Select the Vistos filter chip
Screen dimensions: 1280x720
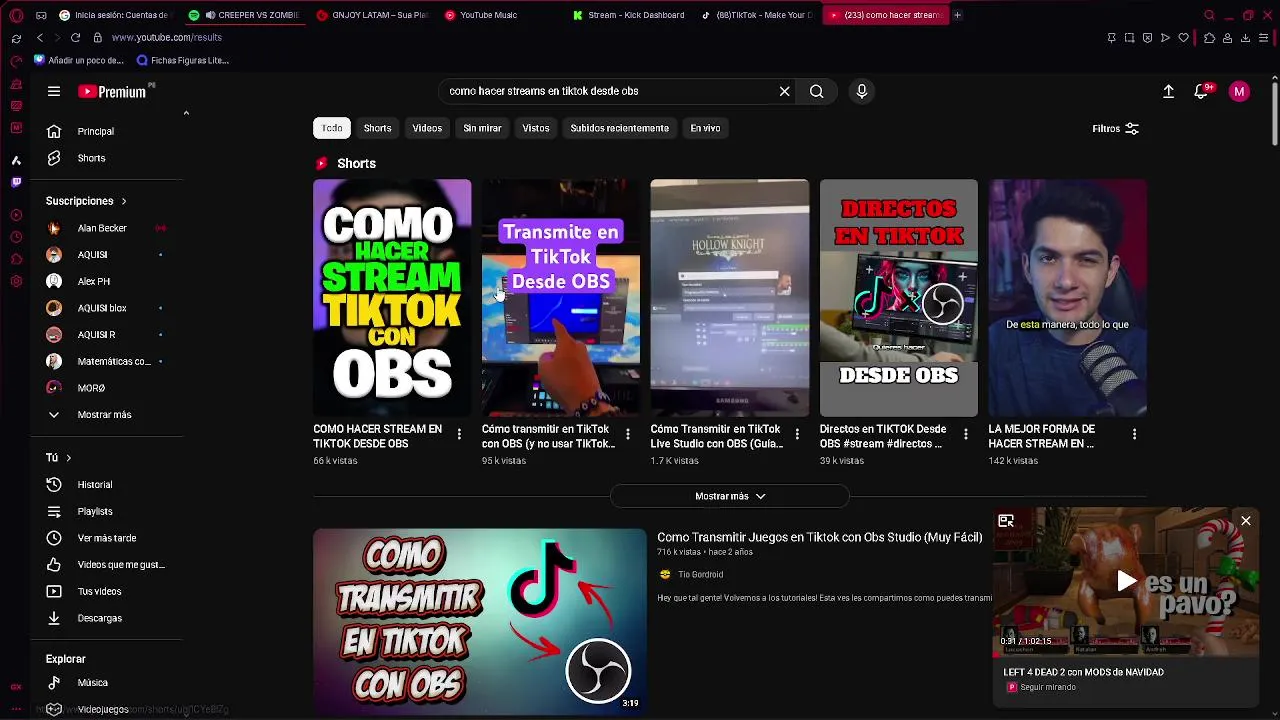536,128
